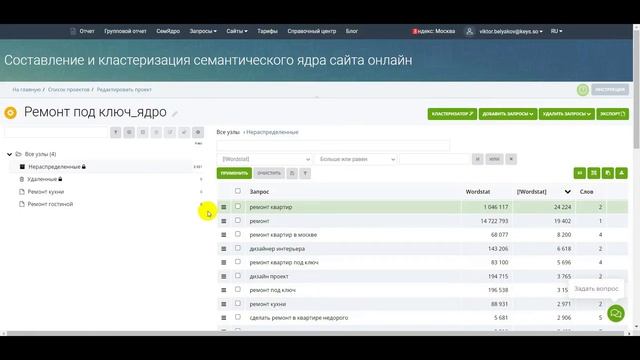Viewport: 640px width, 360px height.
Task: Check the 'ремонт квартир в москве' checkbox
Action: tap(238, 234)
